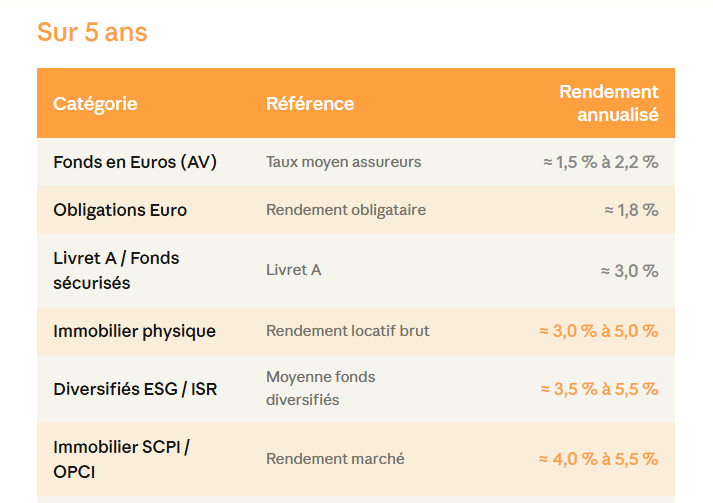Click the Rendement annualisé column header
713x503 pixels.
[x=608, y=103]
